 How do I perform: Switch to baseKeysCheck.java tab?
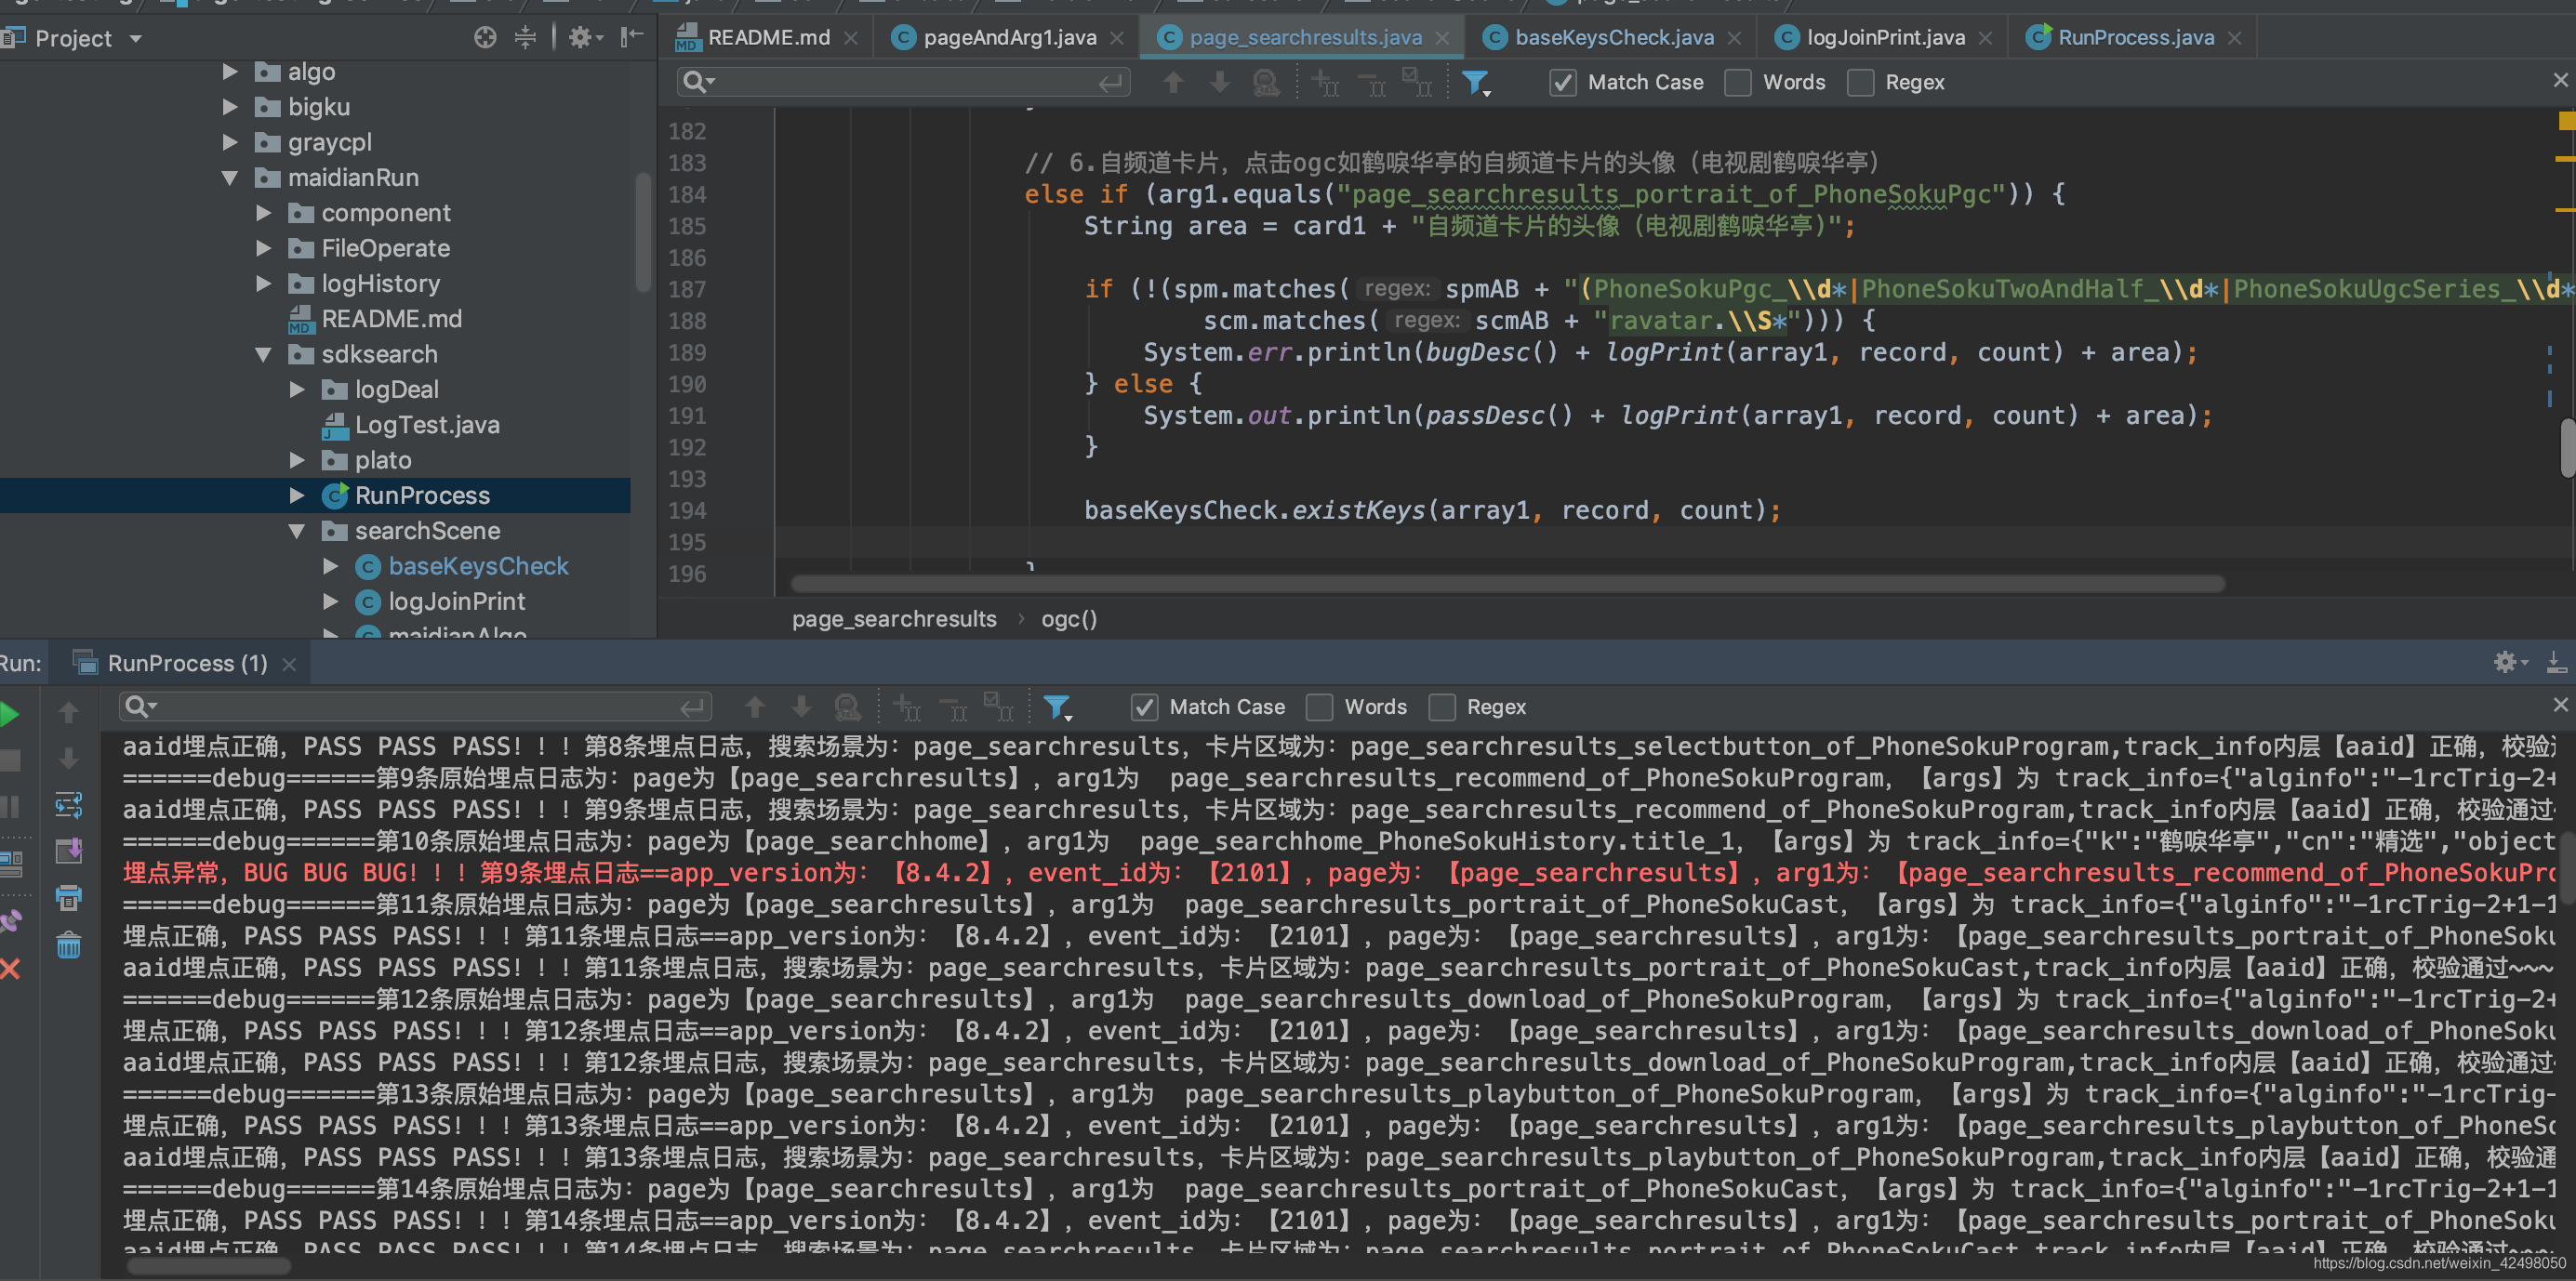(1613, 38)
